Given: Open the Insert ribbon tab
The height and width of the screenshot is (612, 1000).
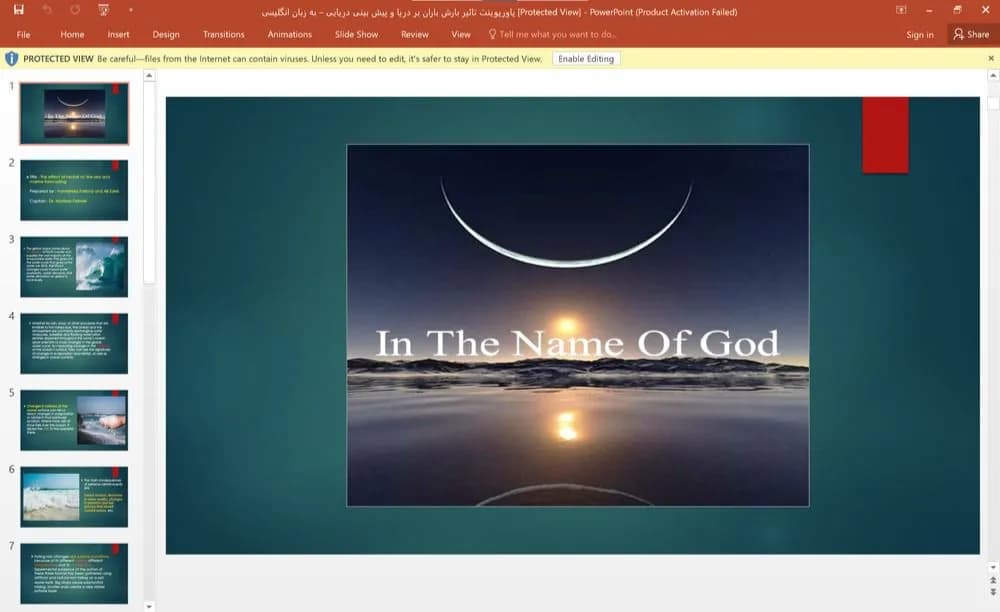Looking at the screenshot, I should [118, 34].
